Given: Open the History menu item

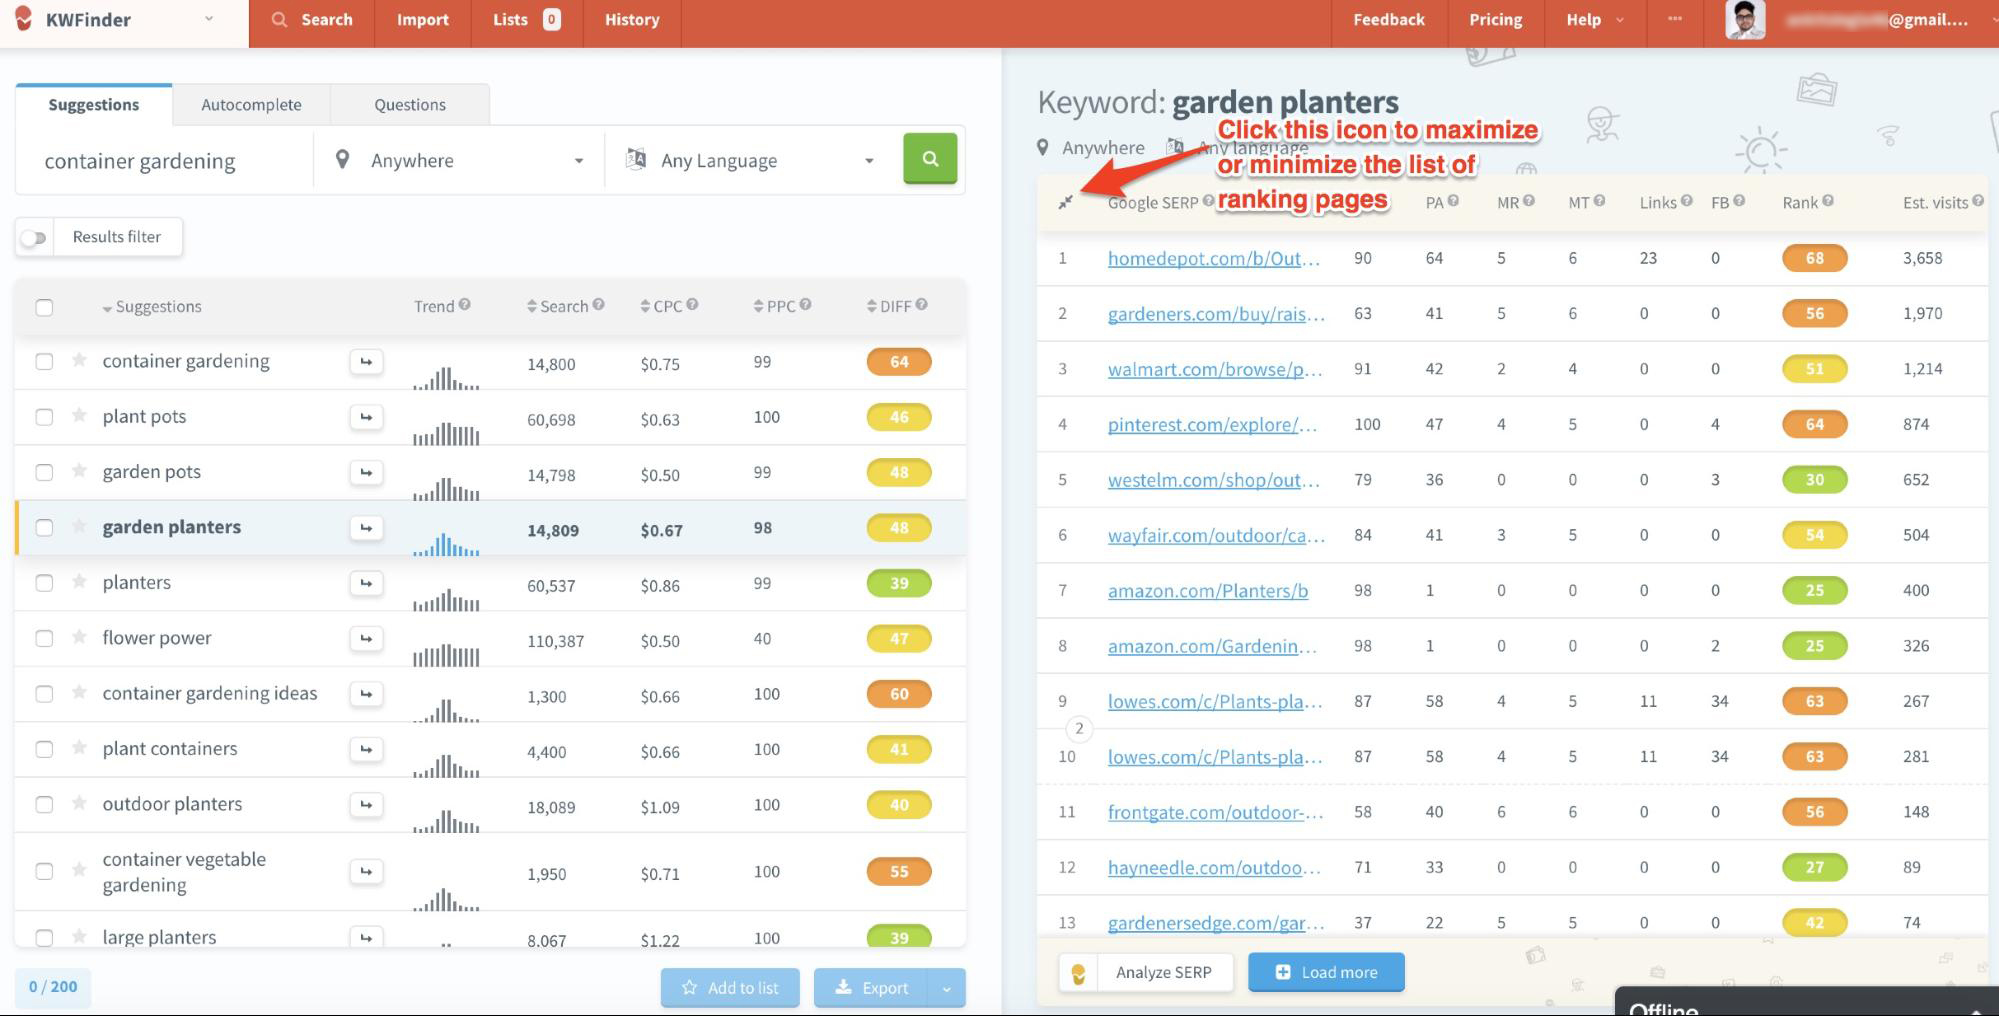Looking at the screenshot, I should pyautogui.click(x=630, y=19).
